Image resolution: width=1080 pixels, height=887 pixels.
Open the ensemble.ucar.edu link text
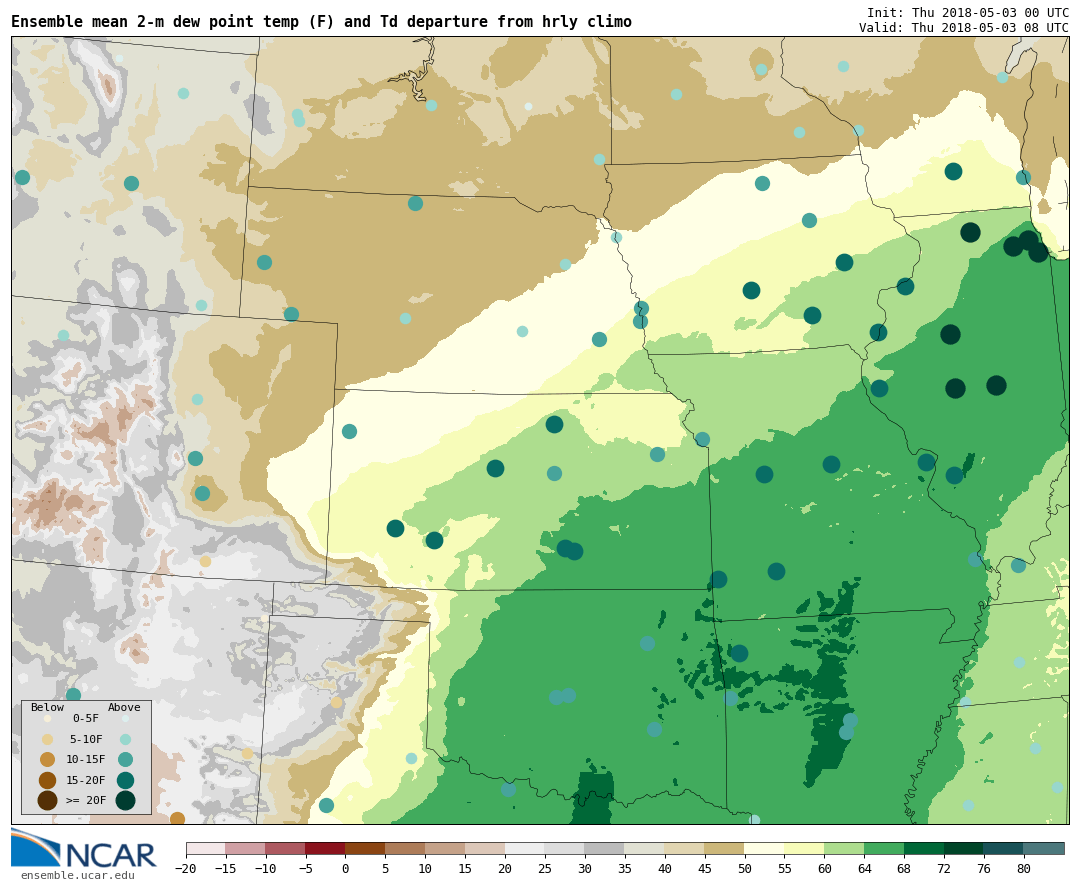point(77,875)
